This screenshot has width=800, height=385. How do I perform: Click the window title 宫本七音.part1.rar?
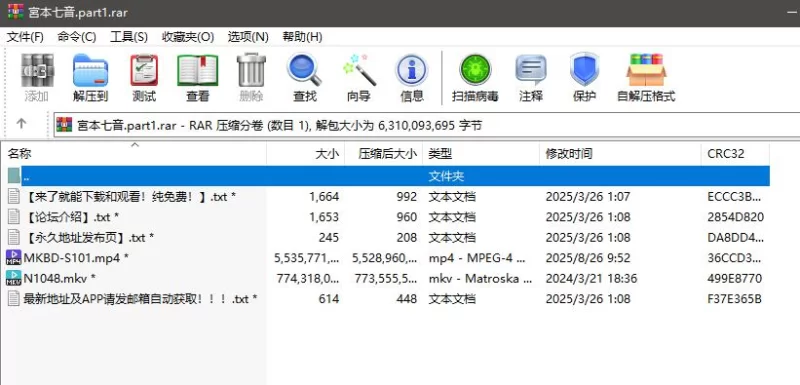[78, 12]
